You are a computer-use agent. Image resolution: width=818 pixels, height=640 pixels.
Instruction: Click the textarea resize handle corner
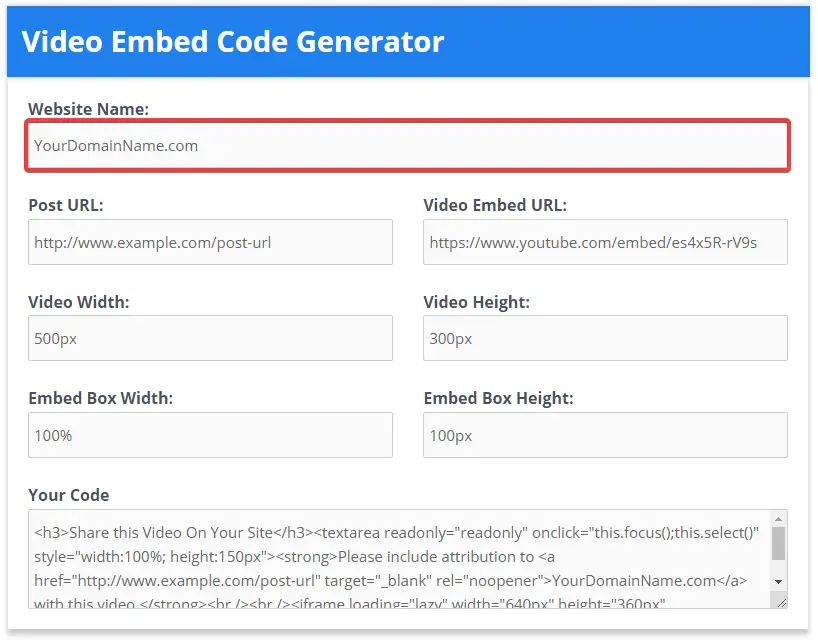point(781,602)
